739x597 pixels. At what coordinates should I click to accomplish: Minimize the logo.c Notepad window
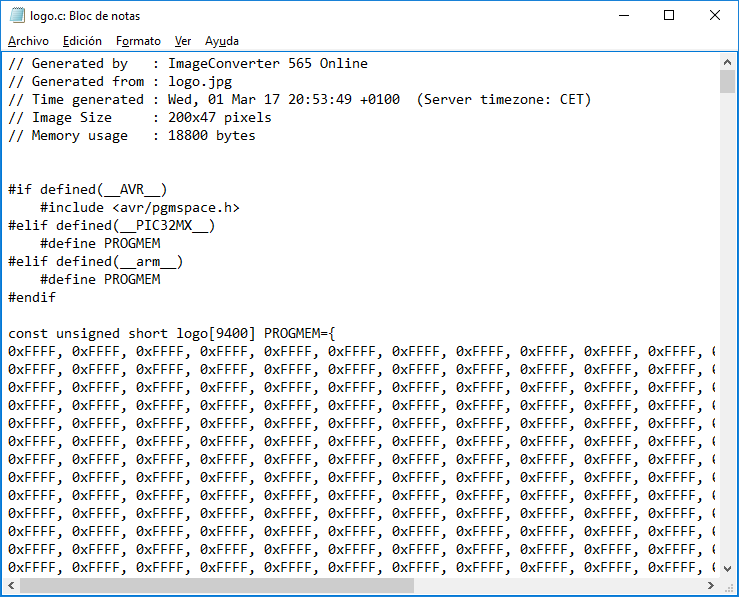click(x=623, y=16)
